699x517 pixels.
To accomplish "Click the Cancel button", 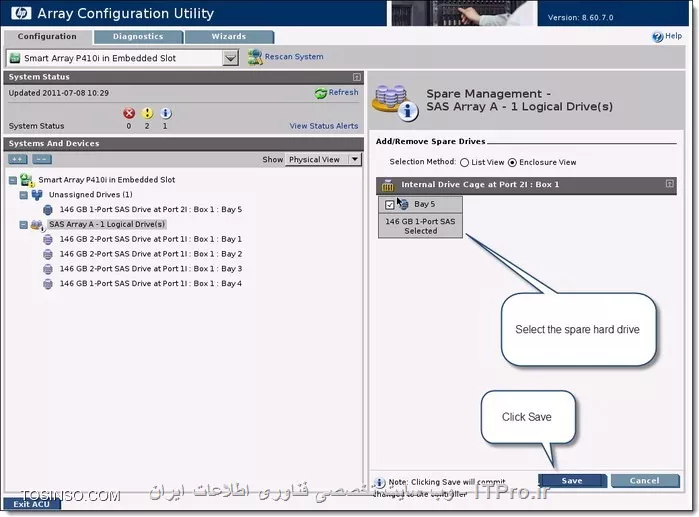I will pyautogui.click(x=645, y=481).
